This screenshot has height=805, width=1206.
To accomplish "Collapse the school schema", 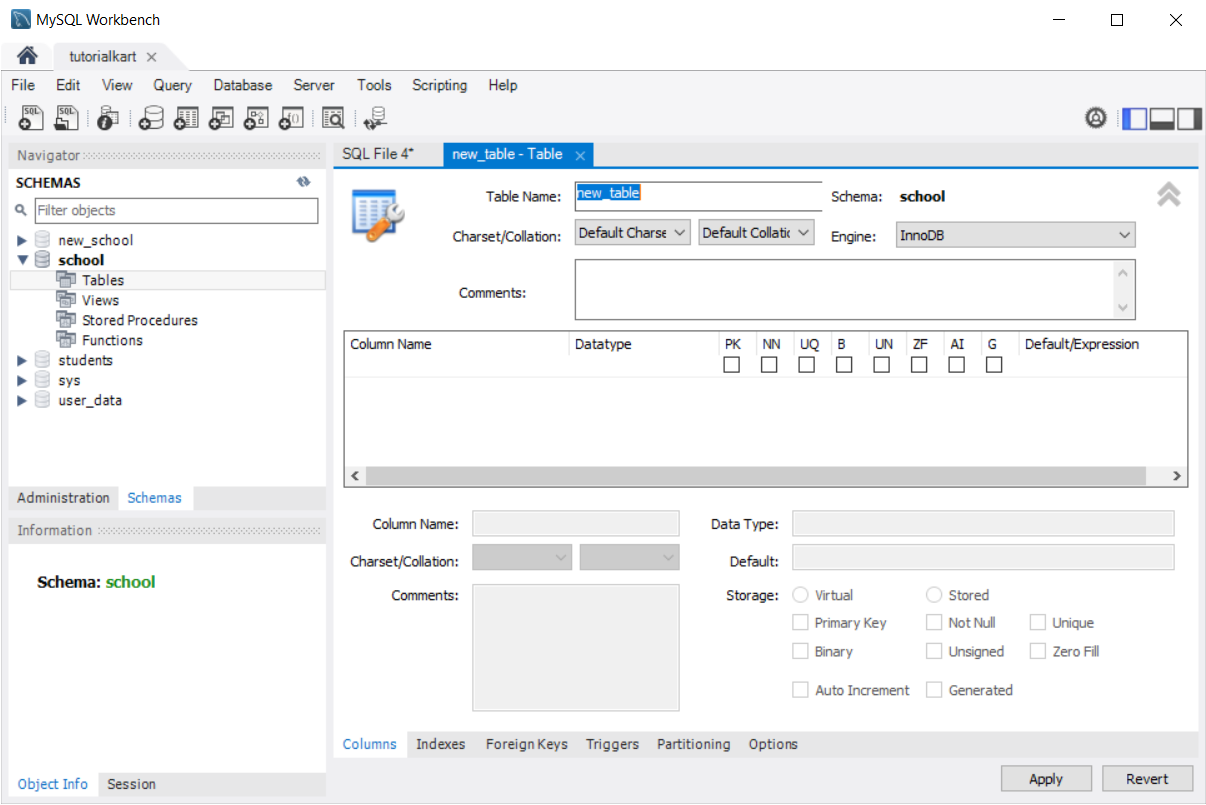I will click(22, 261).
